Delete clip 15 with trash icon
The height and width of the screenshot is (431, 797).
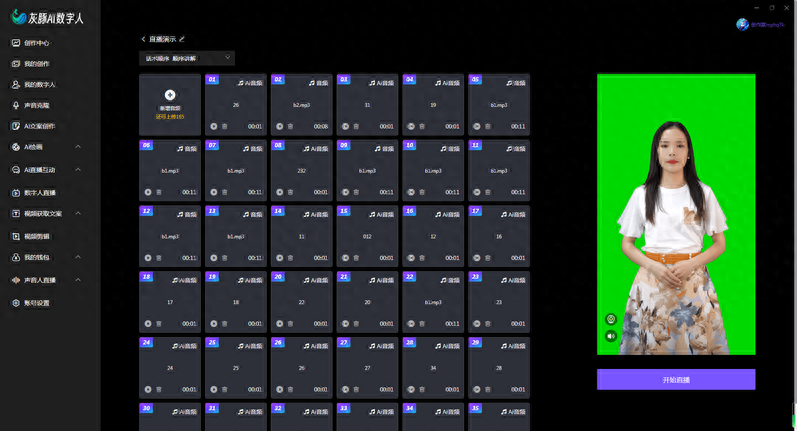coord(356,258)
